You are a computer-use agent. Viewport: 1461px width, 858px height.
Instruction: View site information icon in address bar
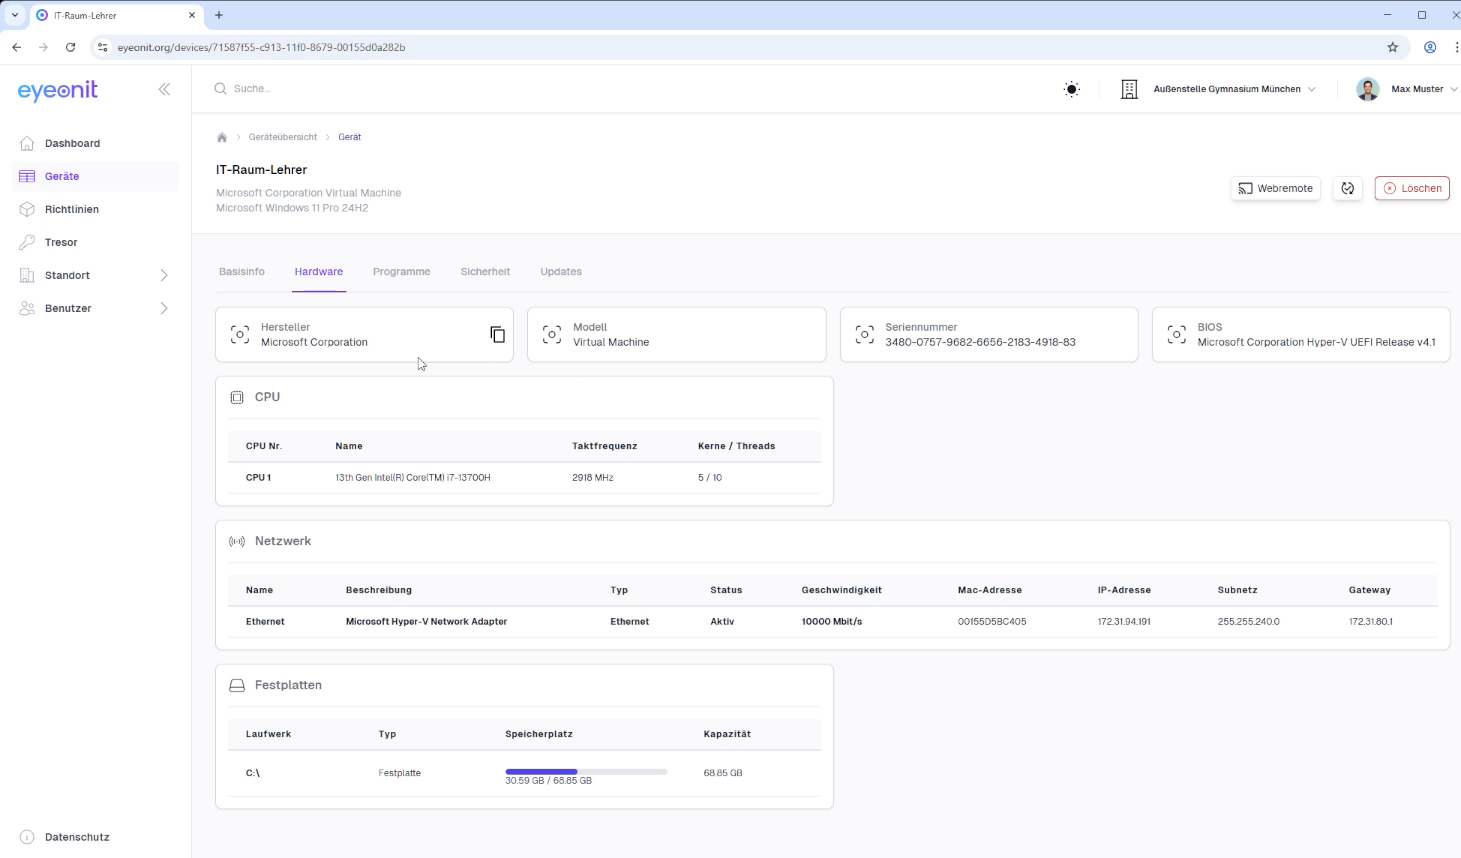click(x=102, y=47)
